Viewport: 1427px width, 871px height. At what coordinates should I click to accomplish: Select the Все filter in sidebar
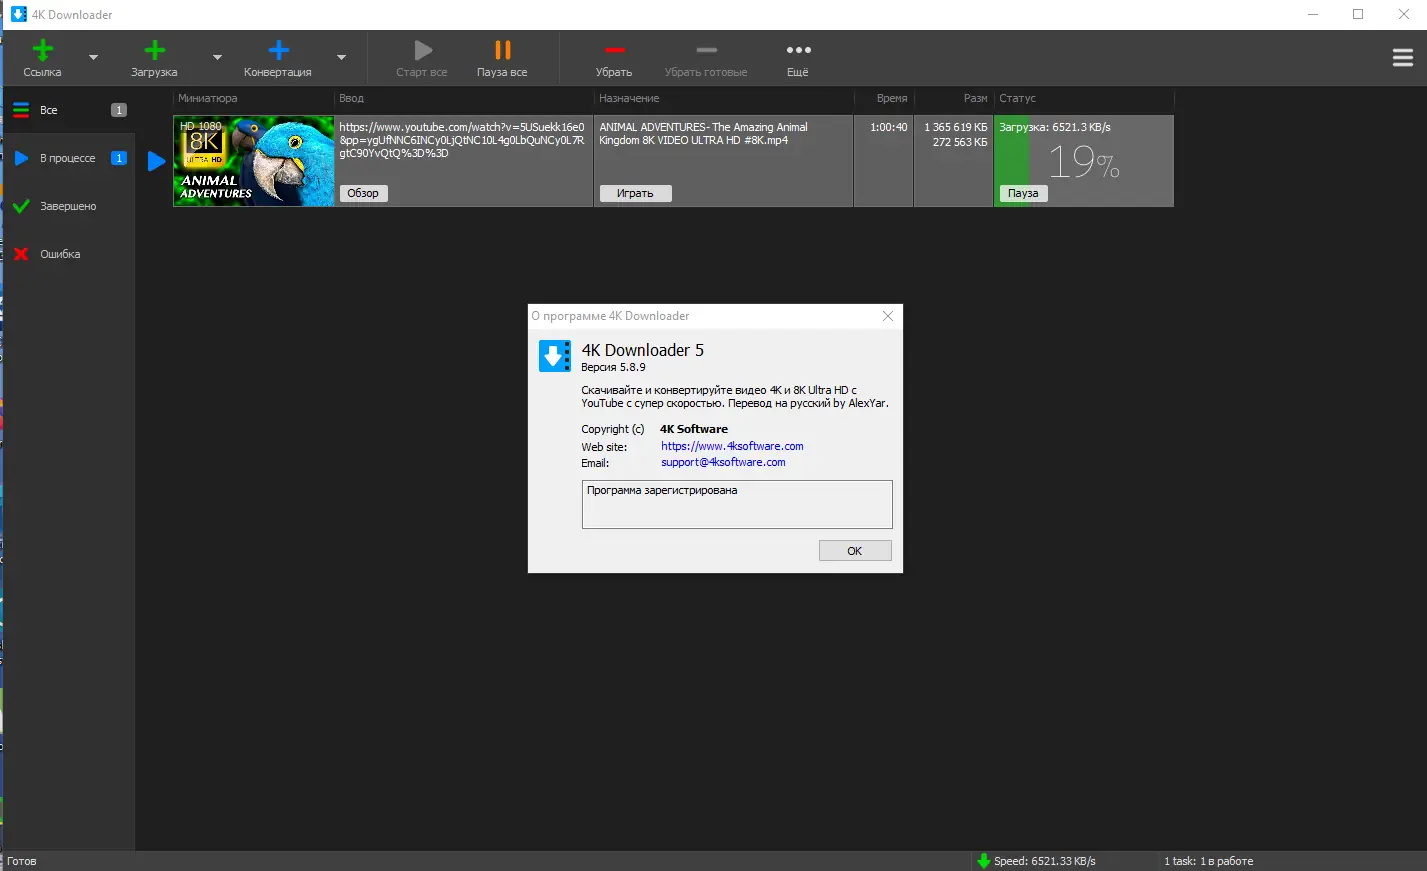click(68, 110)
